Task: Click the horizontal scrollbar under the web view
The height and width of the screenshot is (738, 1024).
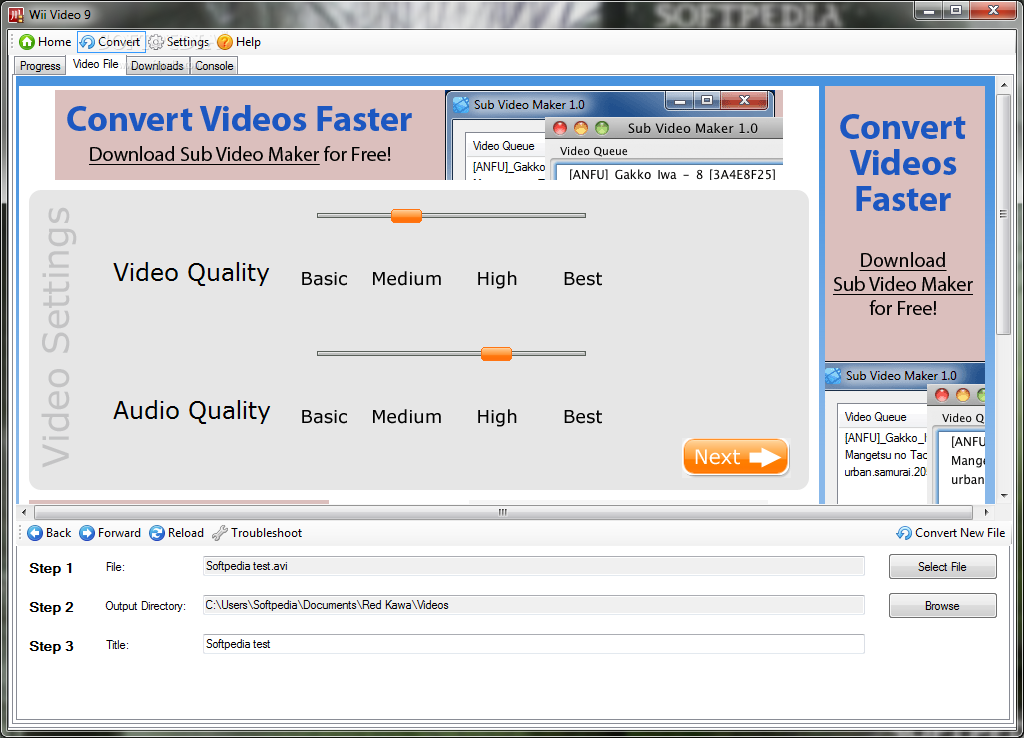Action: (x=504, y=512)
